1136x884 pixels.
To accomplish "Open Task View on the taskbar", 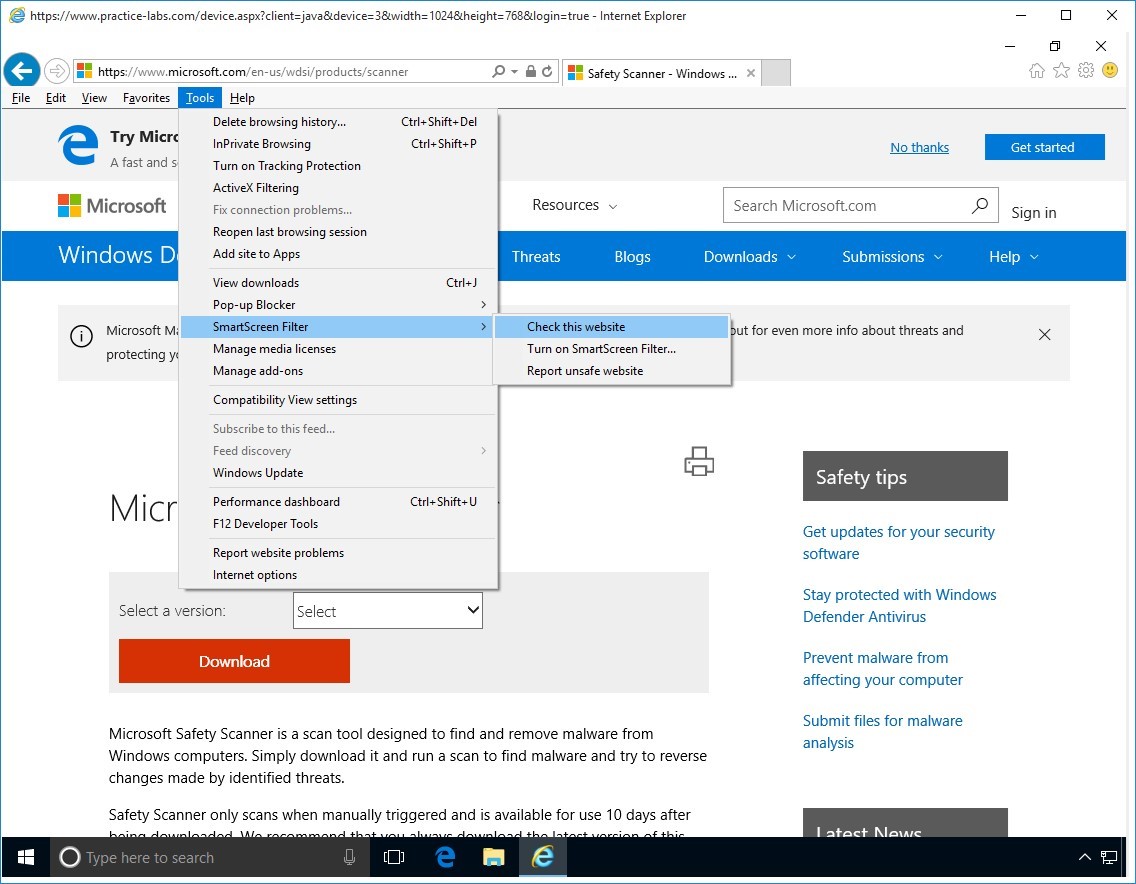I will tap(394, 857).
